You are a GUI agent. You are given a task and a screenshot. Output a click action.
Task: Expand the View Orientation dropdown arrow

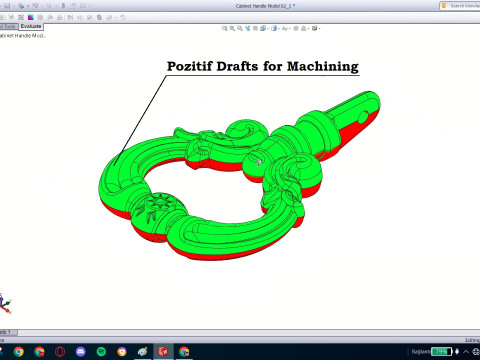tap(268, 29)
